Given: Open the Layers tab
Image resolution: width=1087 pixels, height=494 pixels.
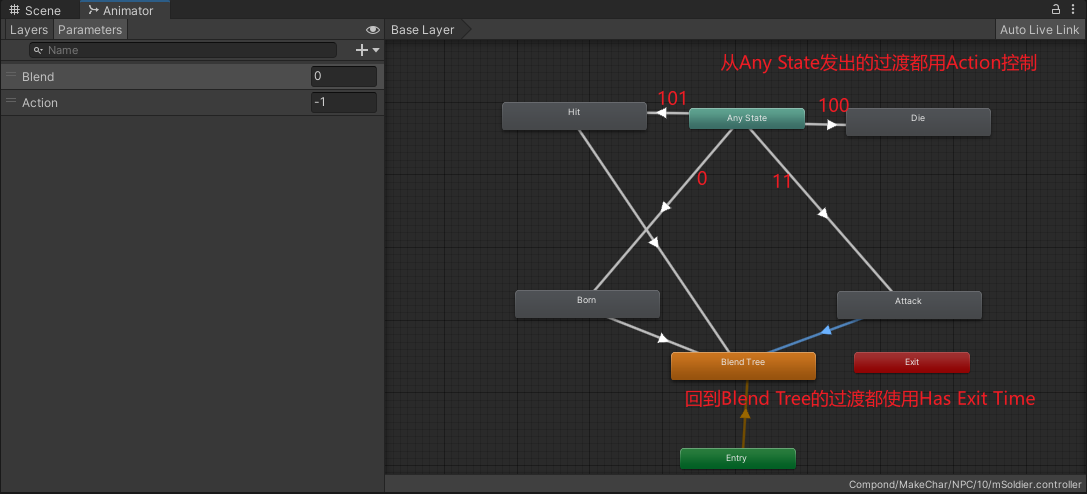Looking at the screenshot, I should [28, 30].
